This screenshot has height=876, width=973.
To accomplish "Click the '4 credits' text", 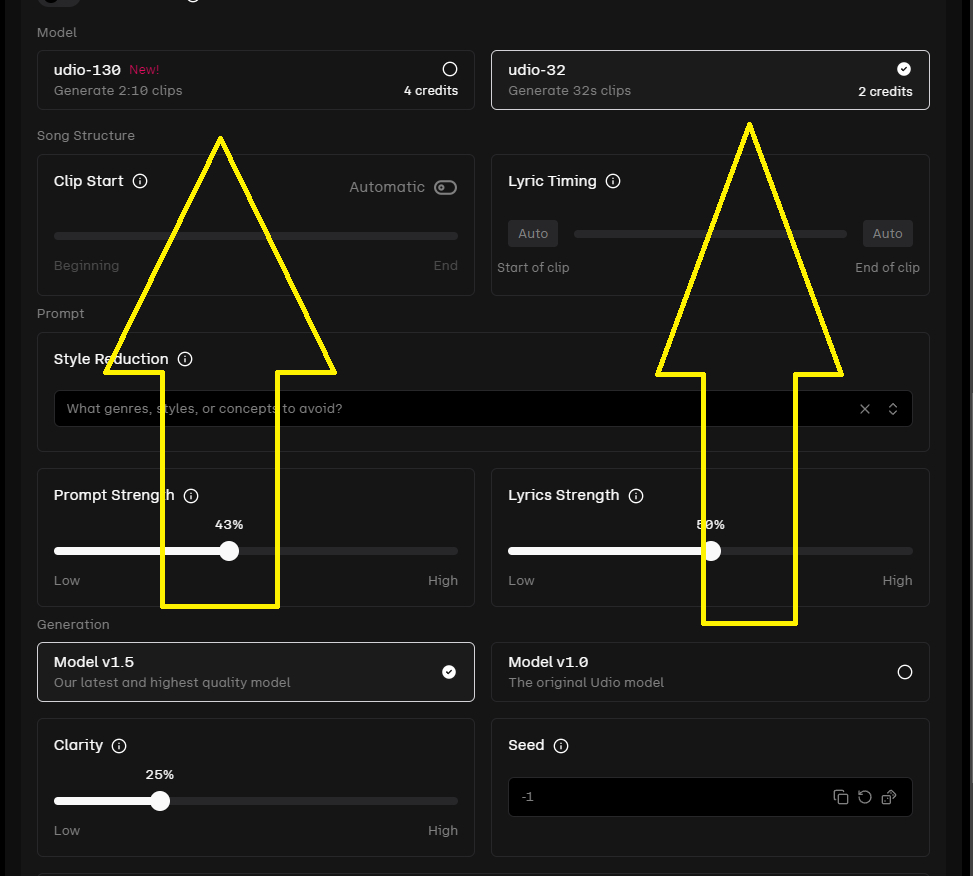I will point(431,91).
